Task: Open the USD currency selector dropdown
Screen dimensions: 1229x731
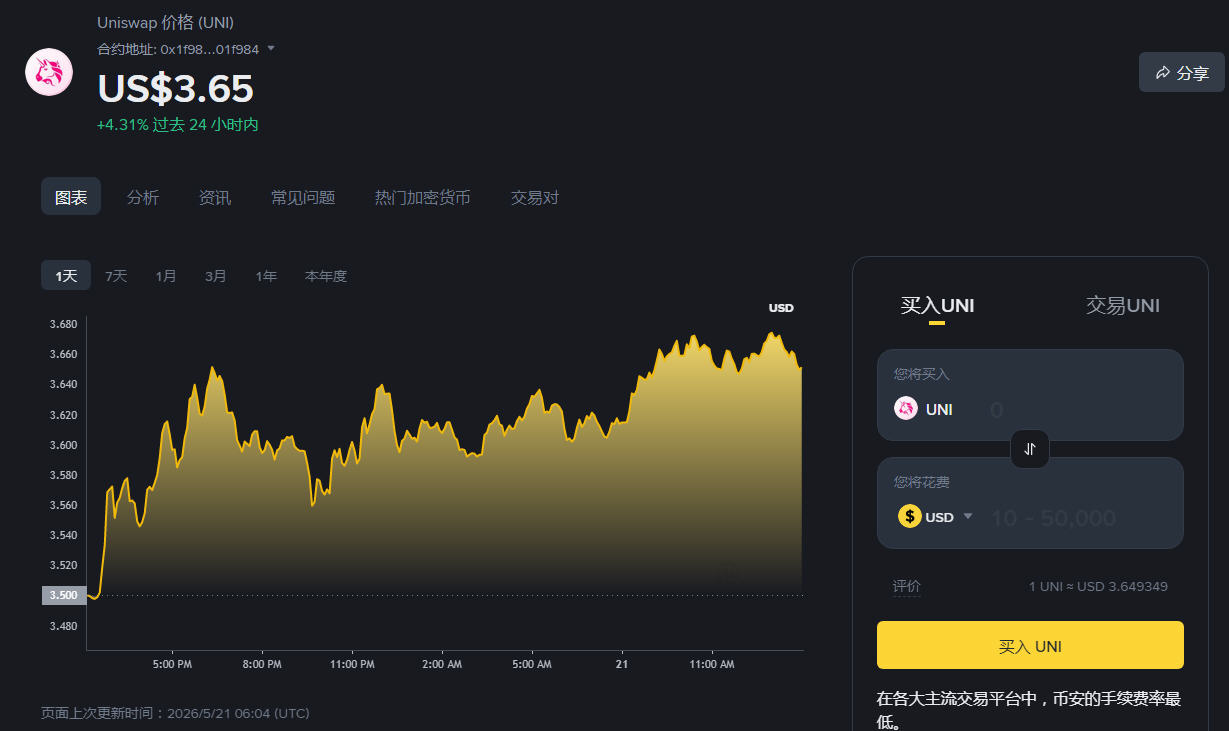Action: (x=936, y=517)
